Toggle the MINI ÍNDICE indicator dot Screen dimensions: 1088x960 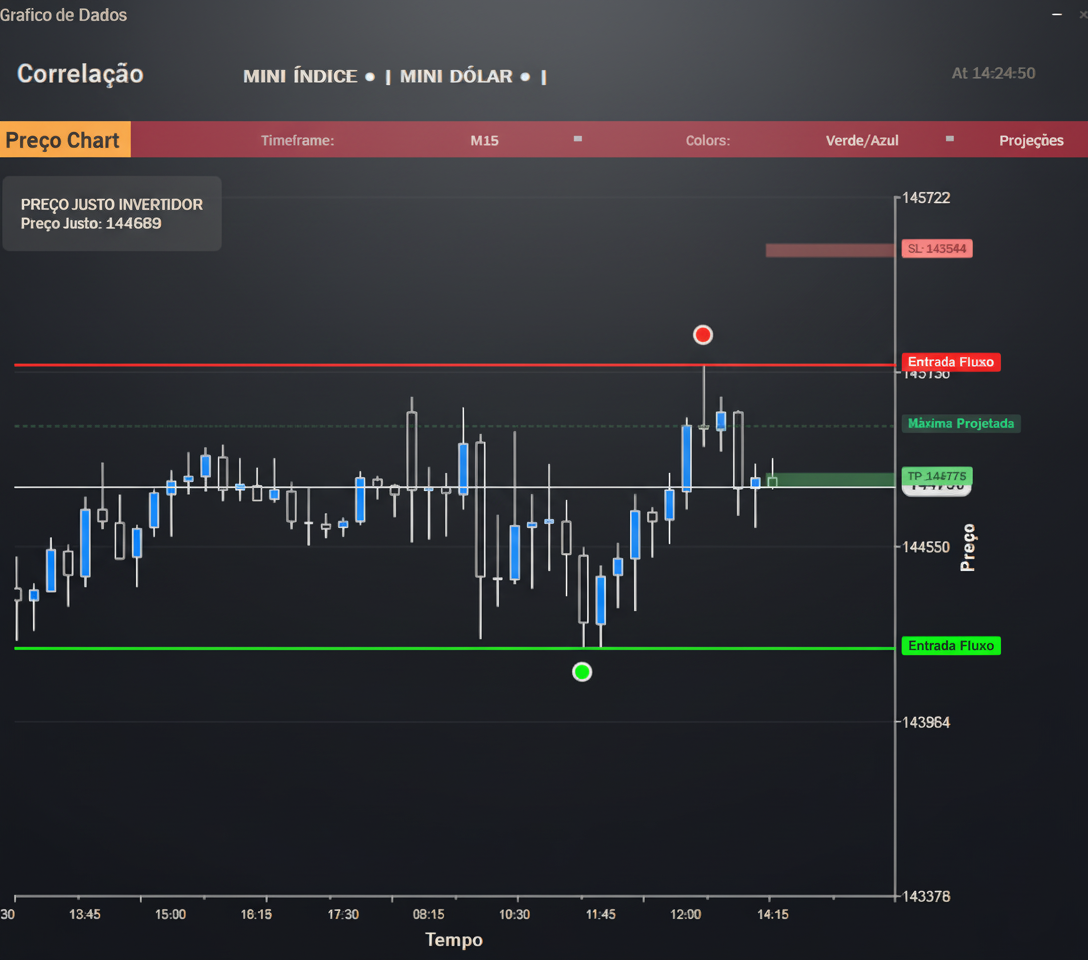(x=370, y=77)
